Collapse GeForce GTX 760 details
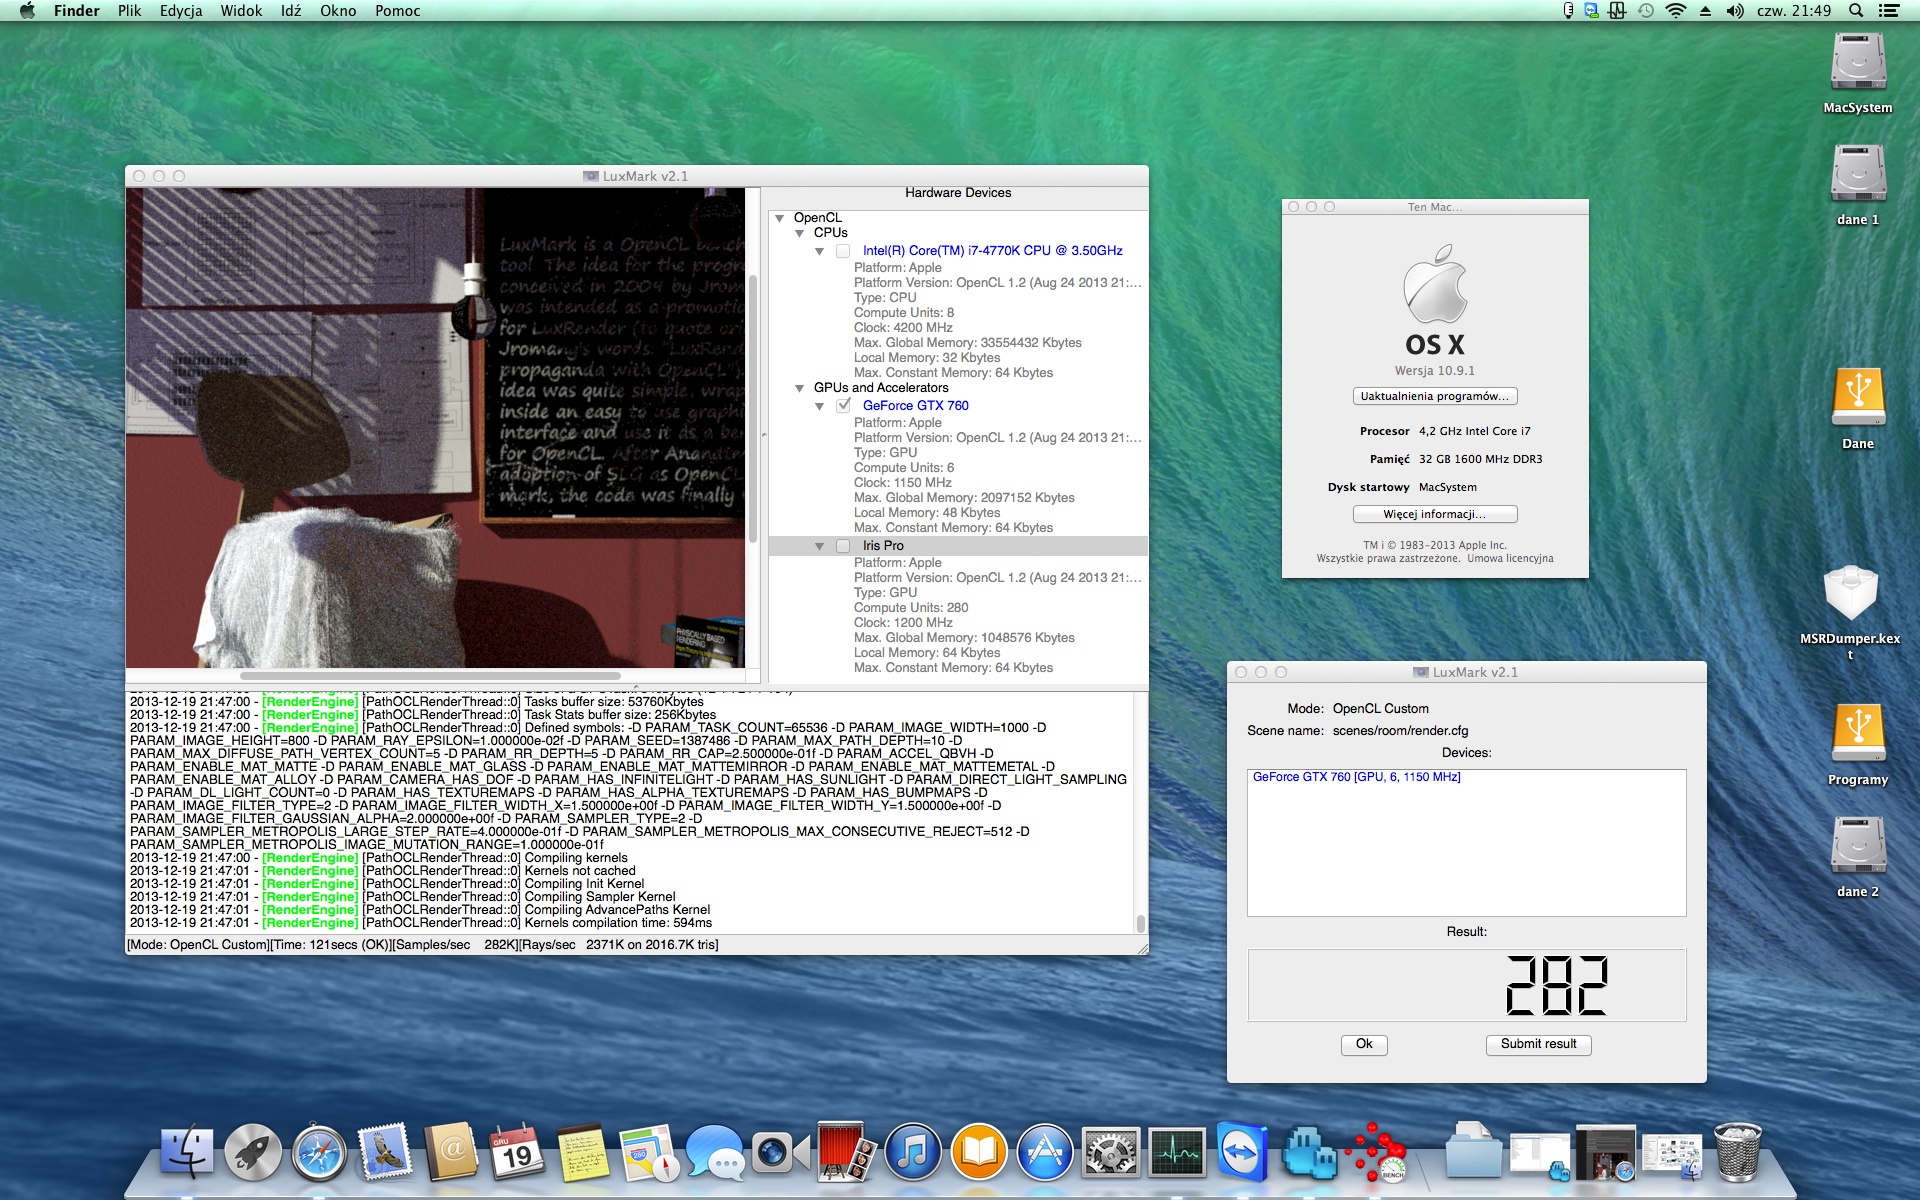The height and width of the screenshot is (1200, 1920). (819, 406)
